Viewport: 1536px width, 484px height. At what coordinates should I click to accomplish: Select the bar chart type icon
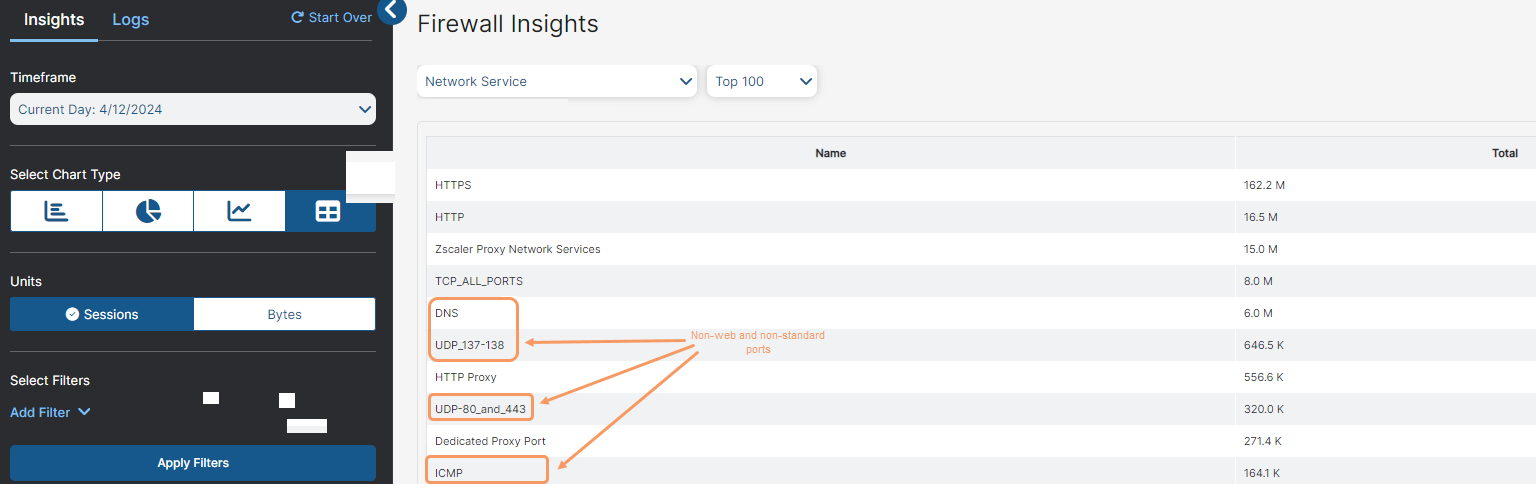[x=56, y=211]
